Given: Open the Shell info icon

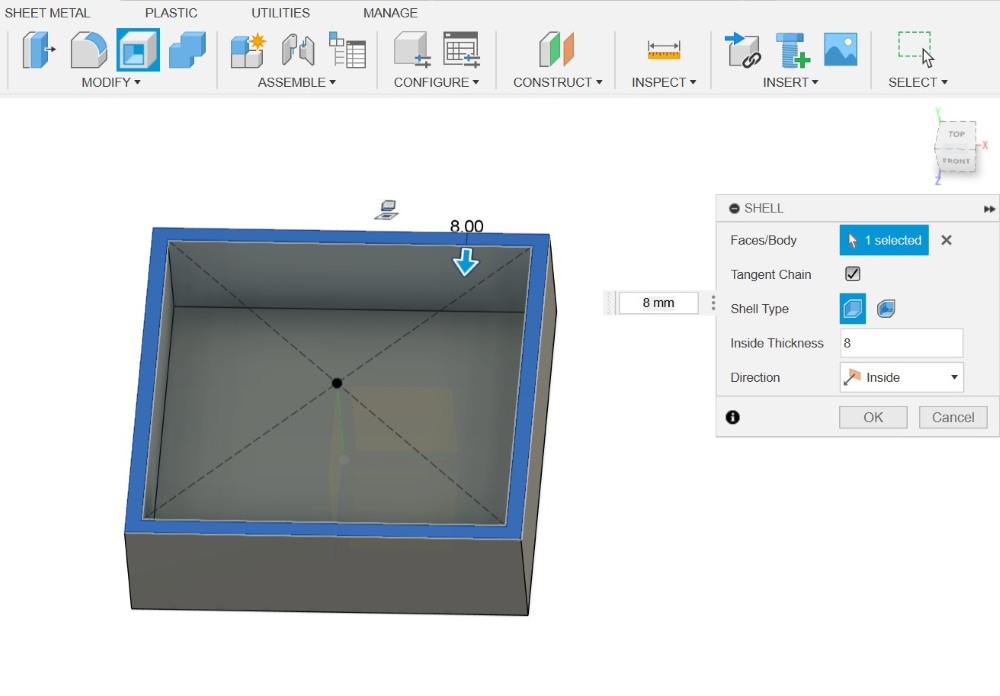Looking at the screenshot, I should (733, 417).
